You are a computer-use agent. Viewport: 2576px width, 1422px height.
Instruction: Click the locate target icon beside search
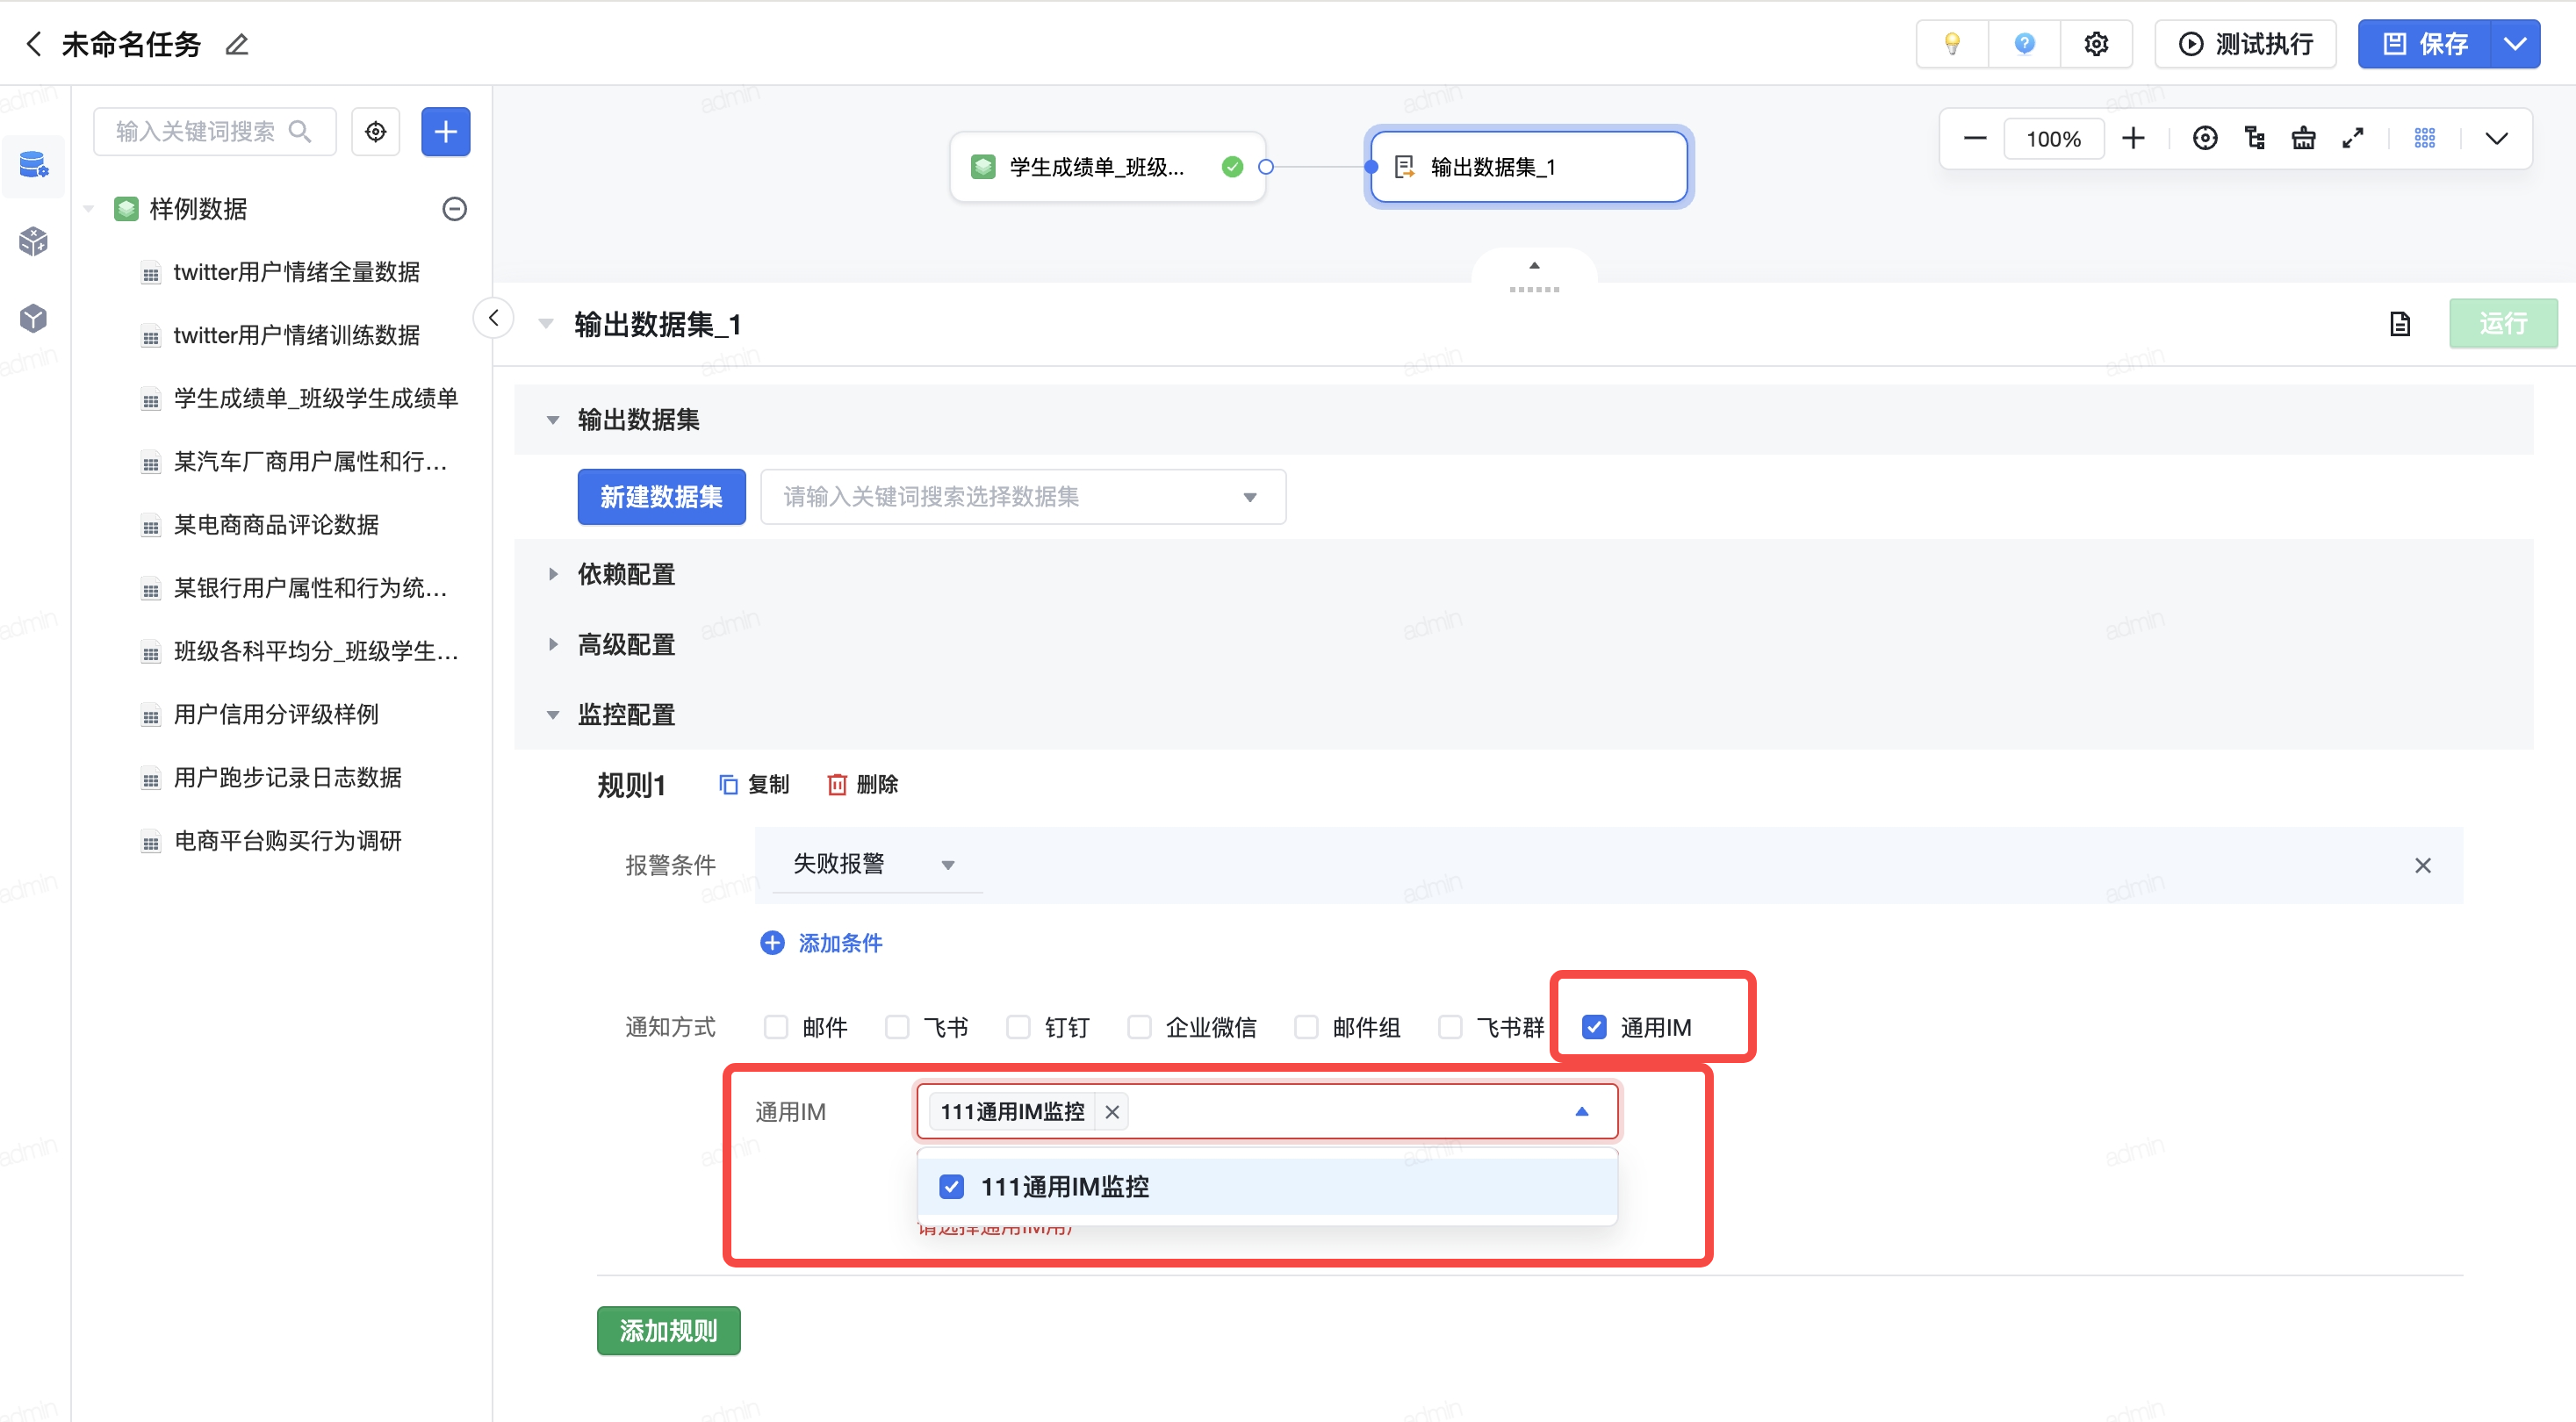(376, 132)
